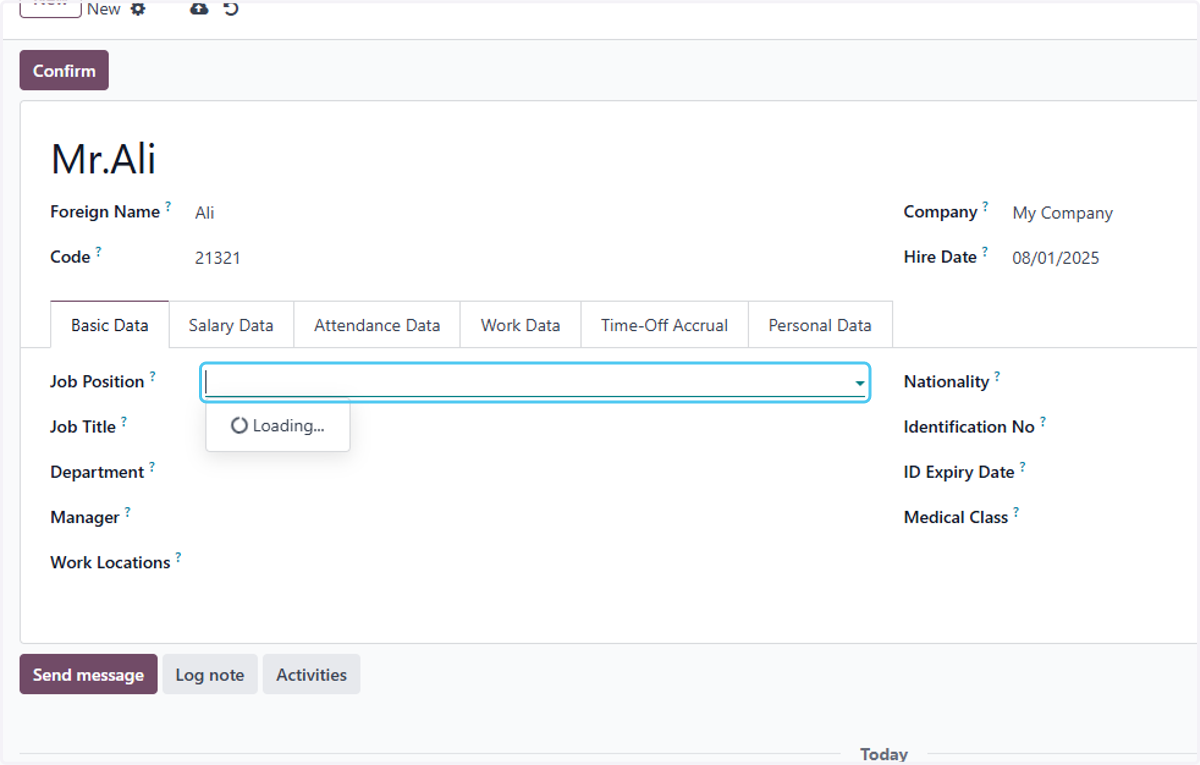The height and width of the screenshot is (765, 1200).
Task: Click the Manager label
Action: 85,518
